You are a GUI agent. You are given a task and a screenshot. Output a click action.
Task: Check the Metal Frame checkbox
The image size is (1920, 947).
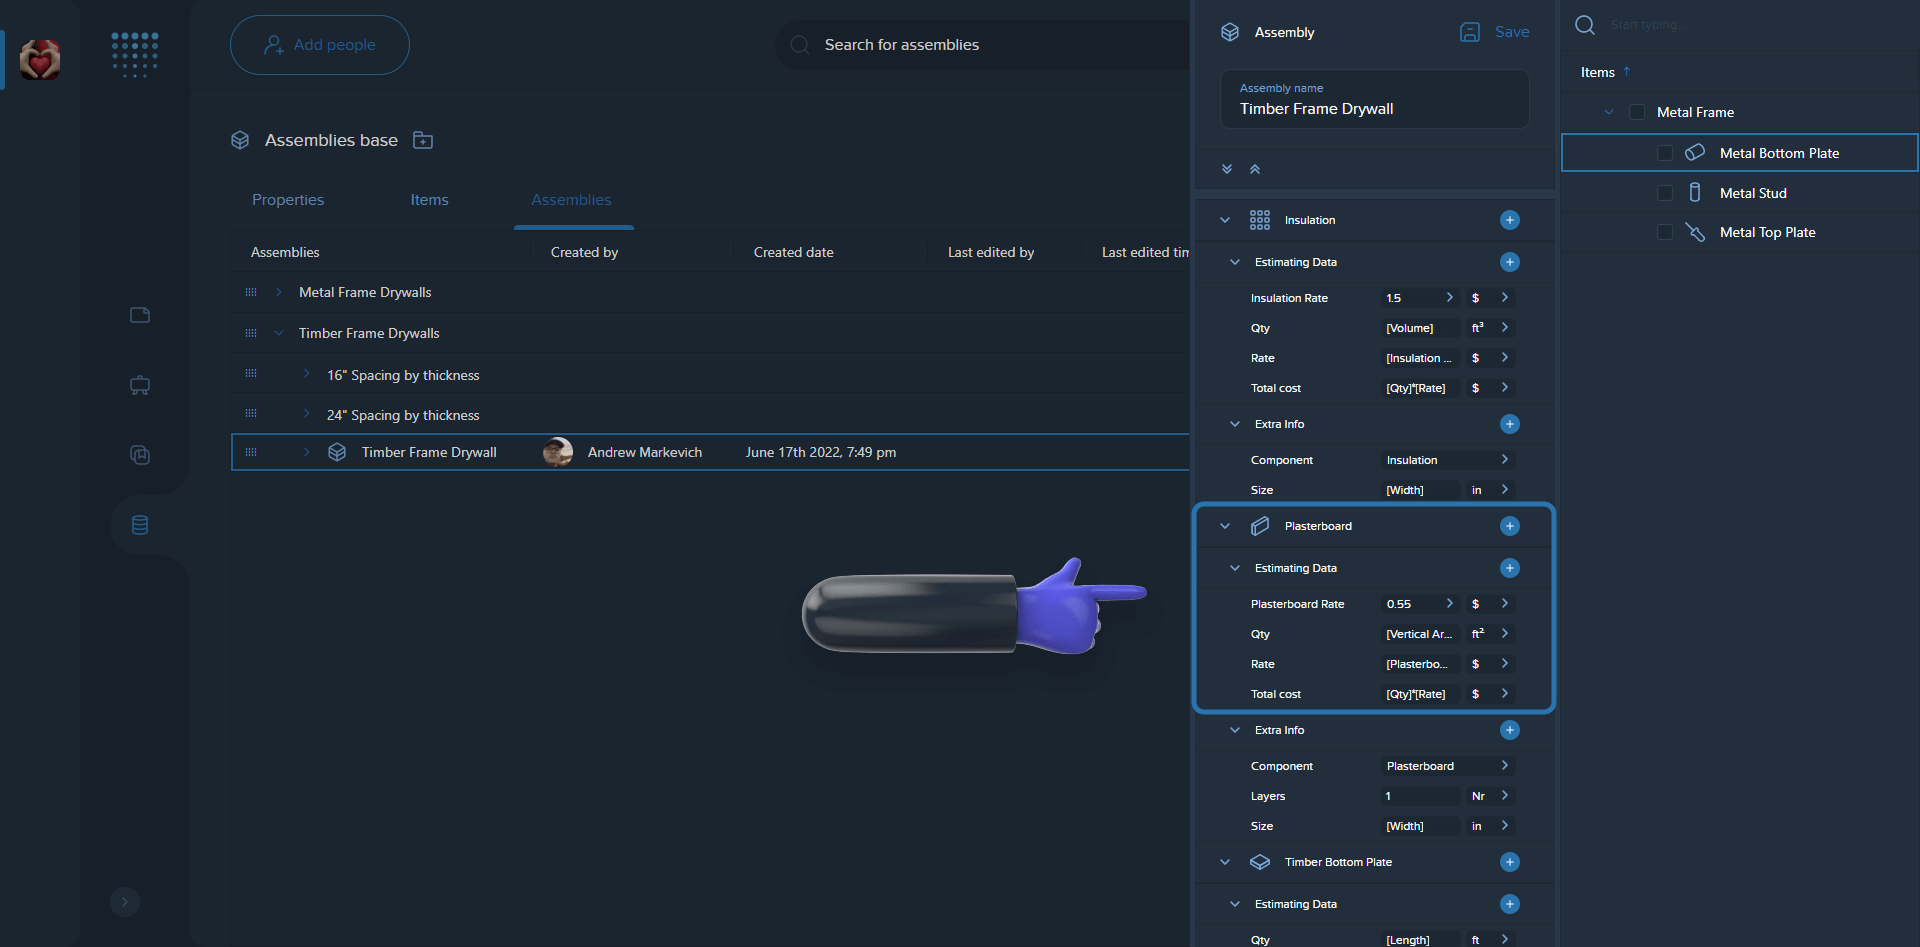click(1637, 112)
